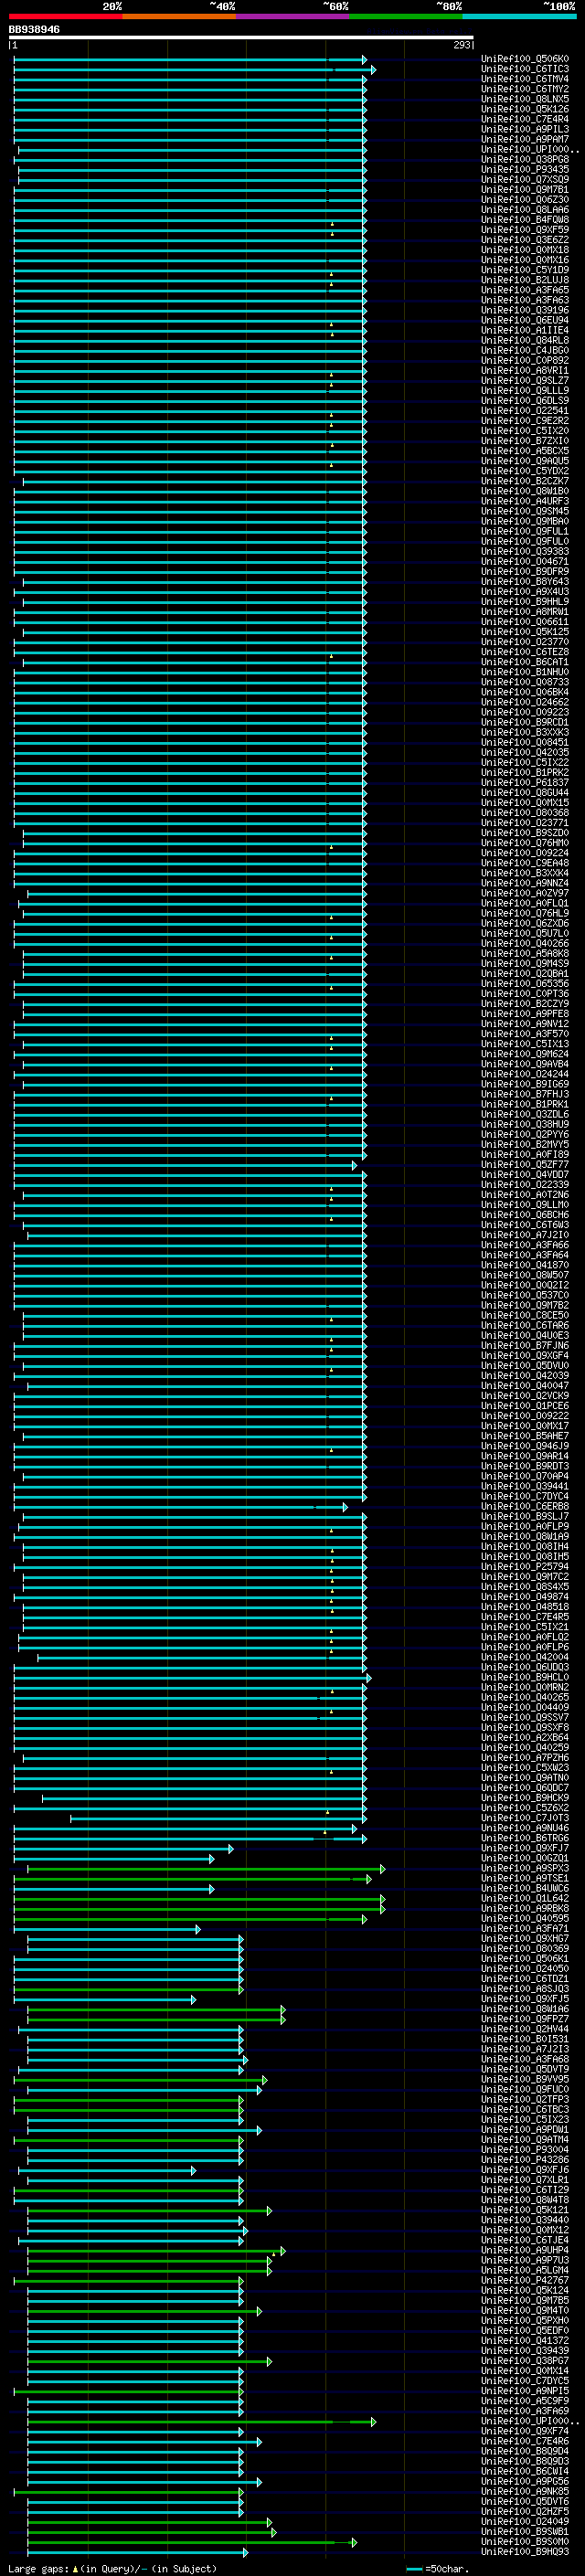Select UniRef100_A9PIL3 label
This screenshot has height=2576, width=585.
point(525,129)
